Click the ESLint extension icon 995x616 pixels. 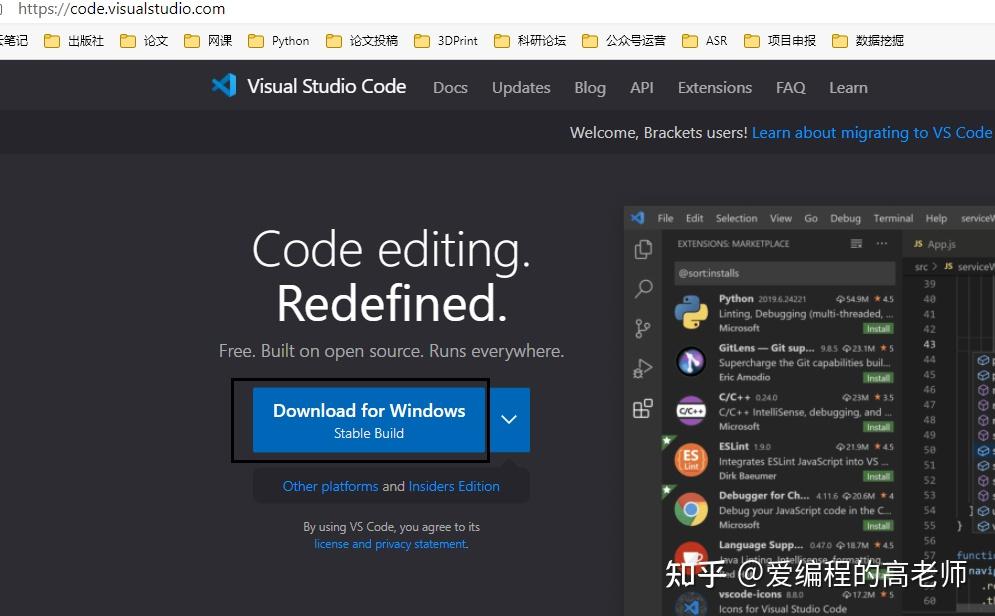(x=691, y=460)
